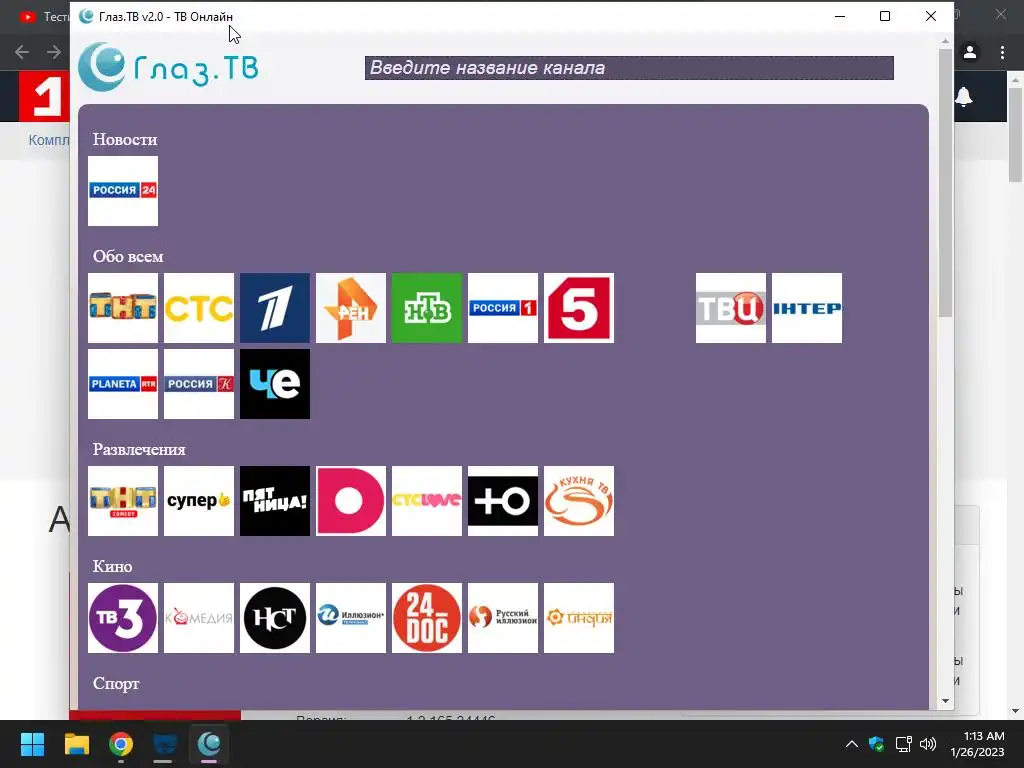1024x768 pixels.
Task: Open Первый канал (Channel One) tile
Action: (275, 308)
